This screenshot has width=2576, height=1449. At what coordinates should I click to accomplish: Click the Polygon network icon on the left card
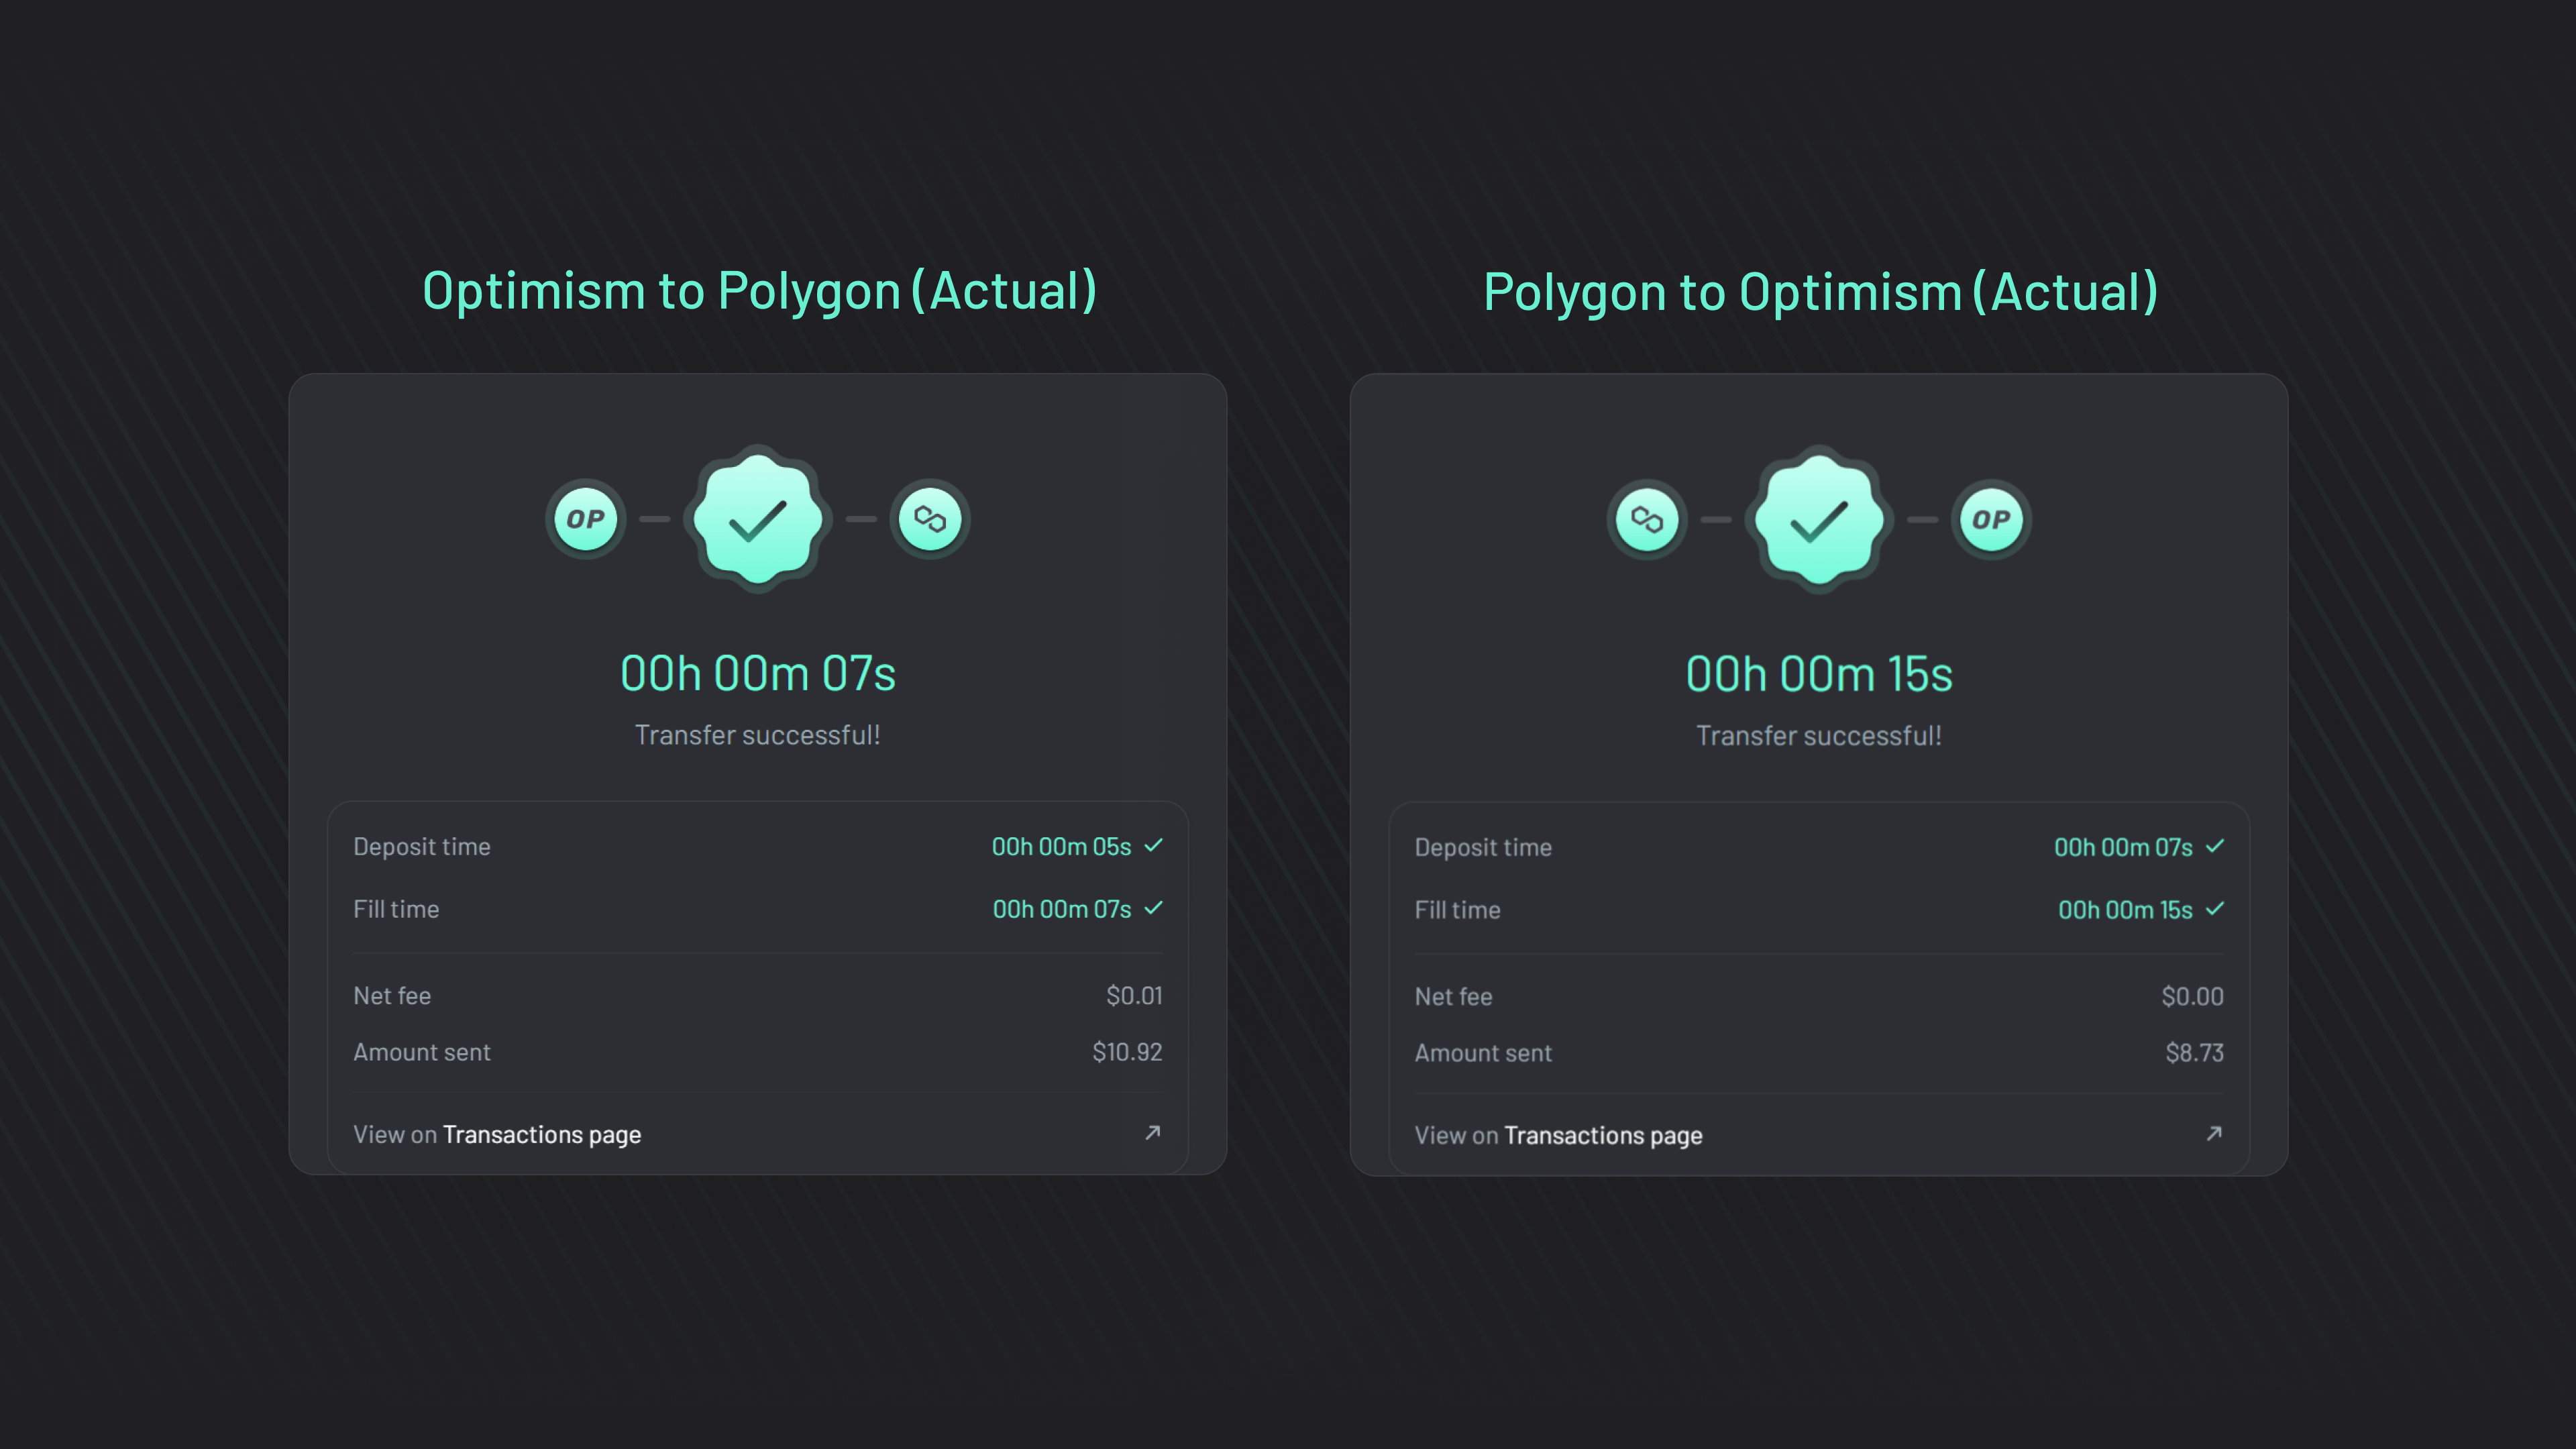pos(930,518)
